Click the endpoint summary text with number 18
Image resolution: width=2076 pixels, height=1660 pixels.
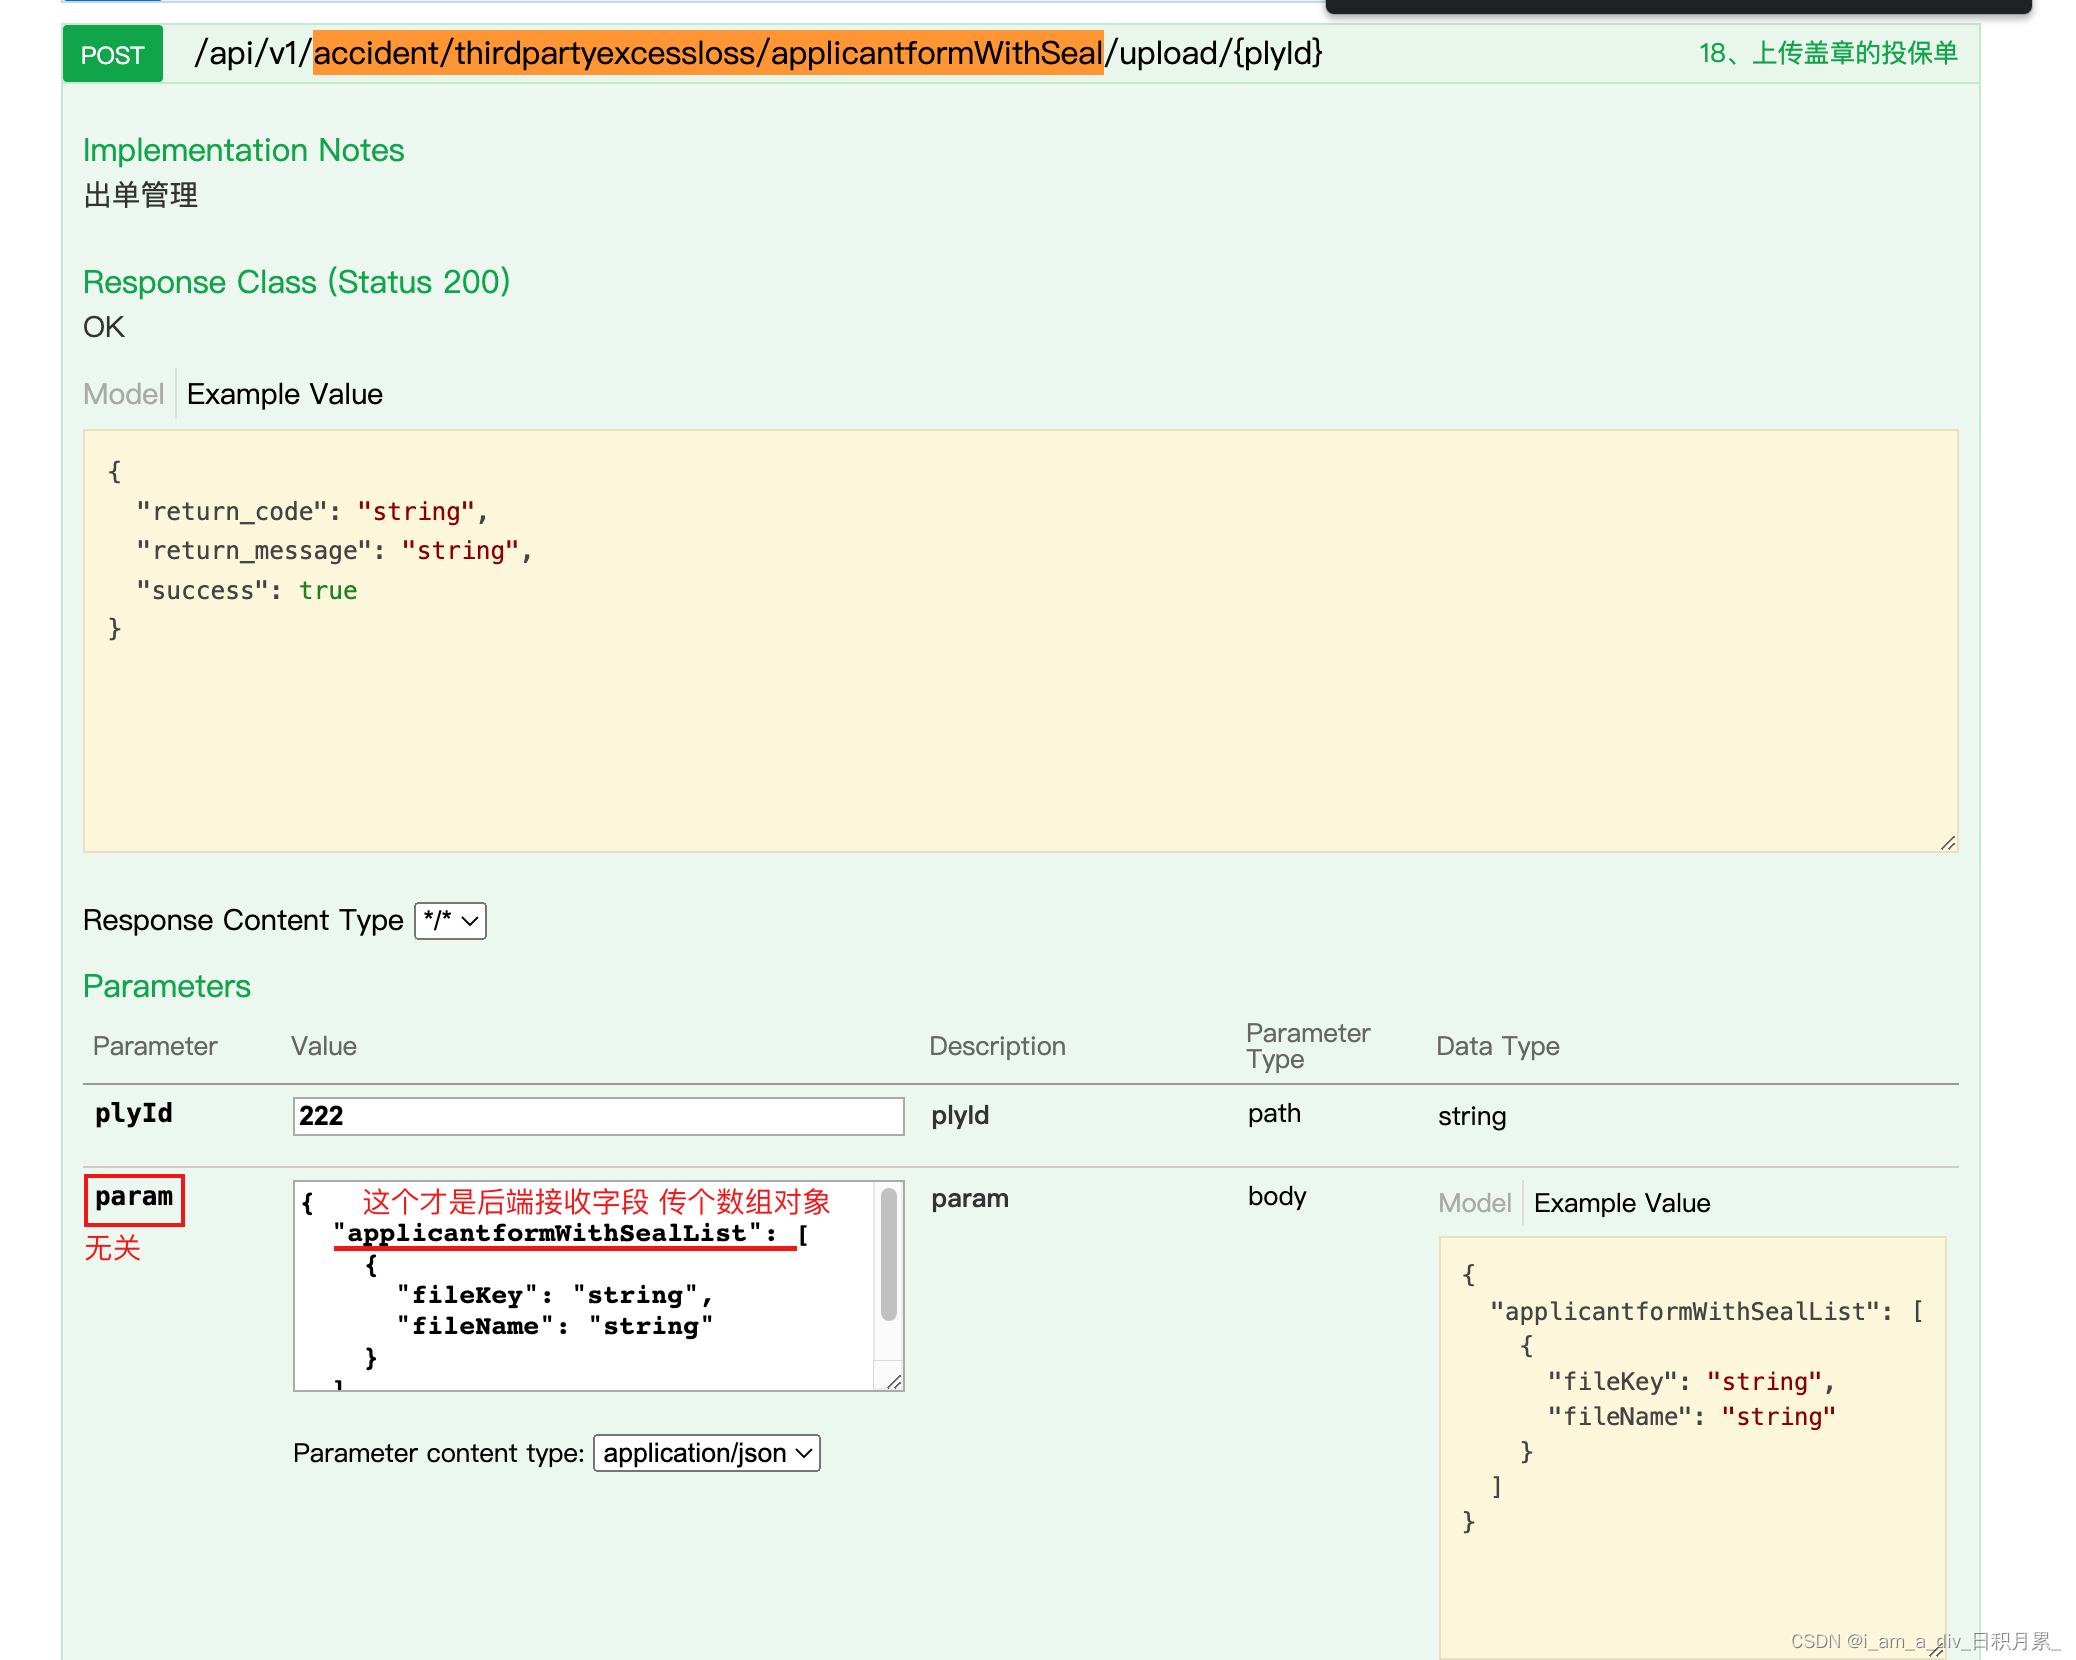pyautogui.click(x=1827, y=53)
